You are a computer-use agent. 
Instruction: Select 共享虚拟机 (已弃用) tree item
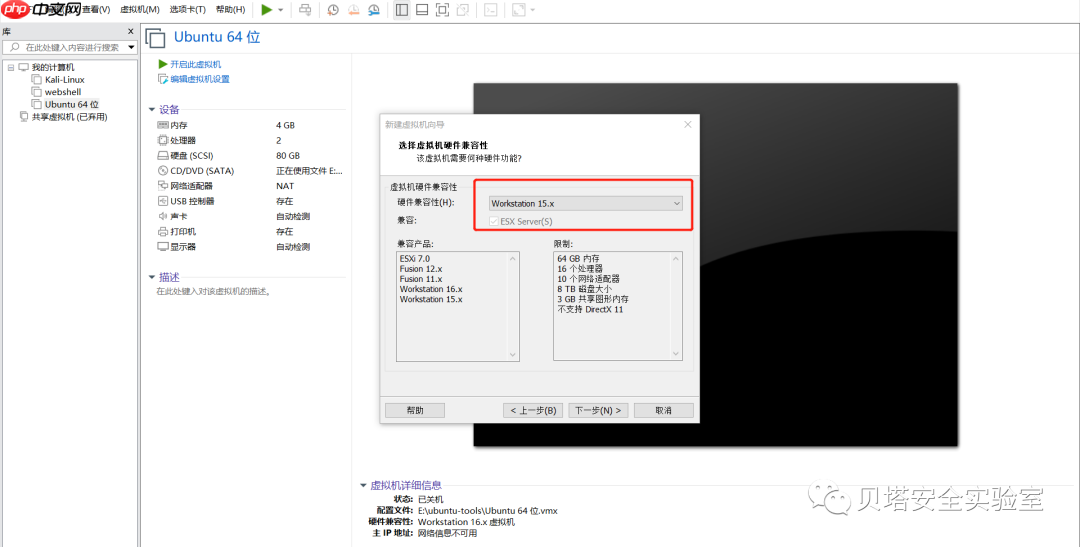70,117
